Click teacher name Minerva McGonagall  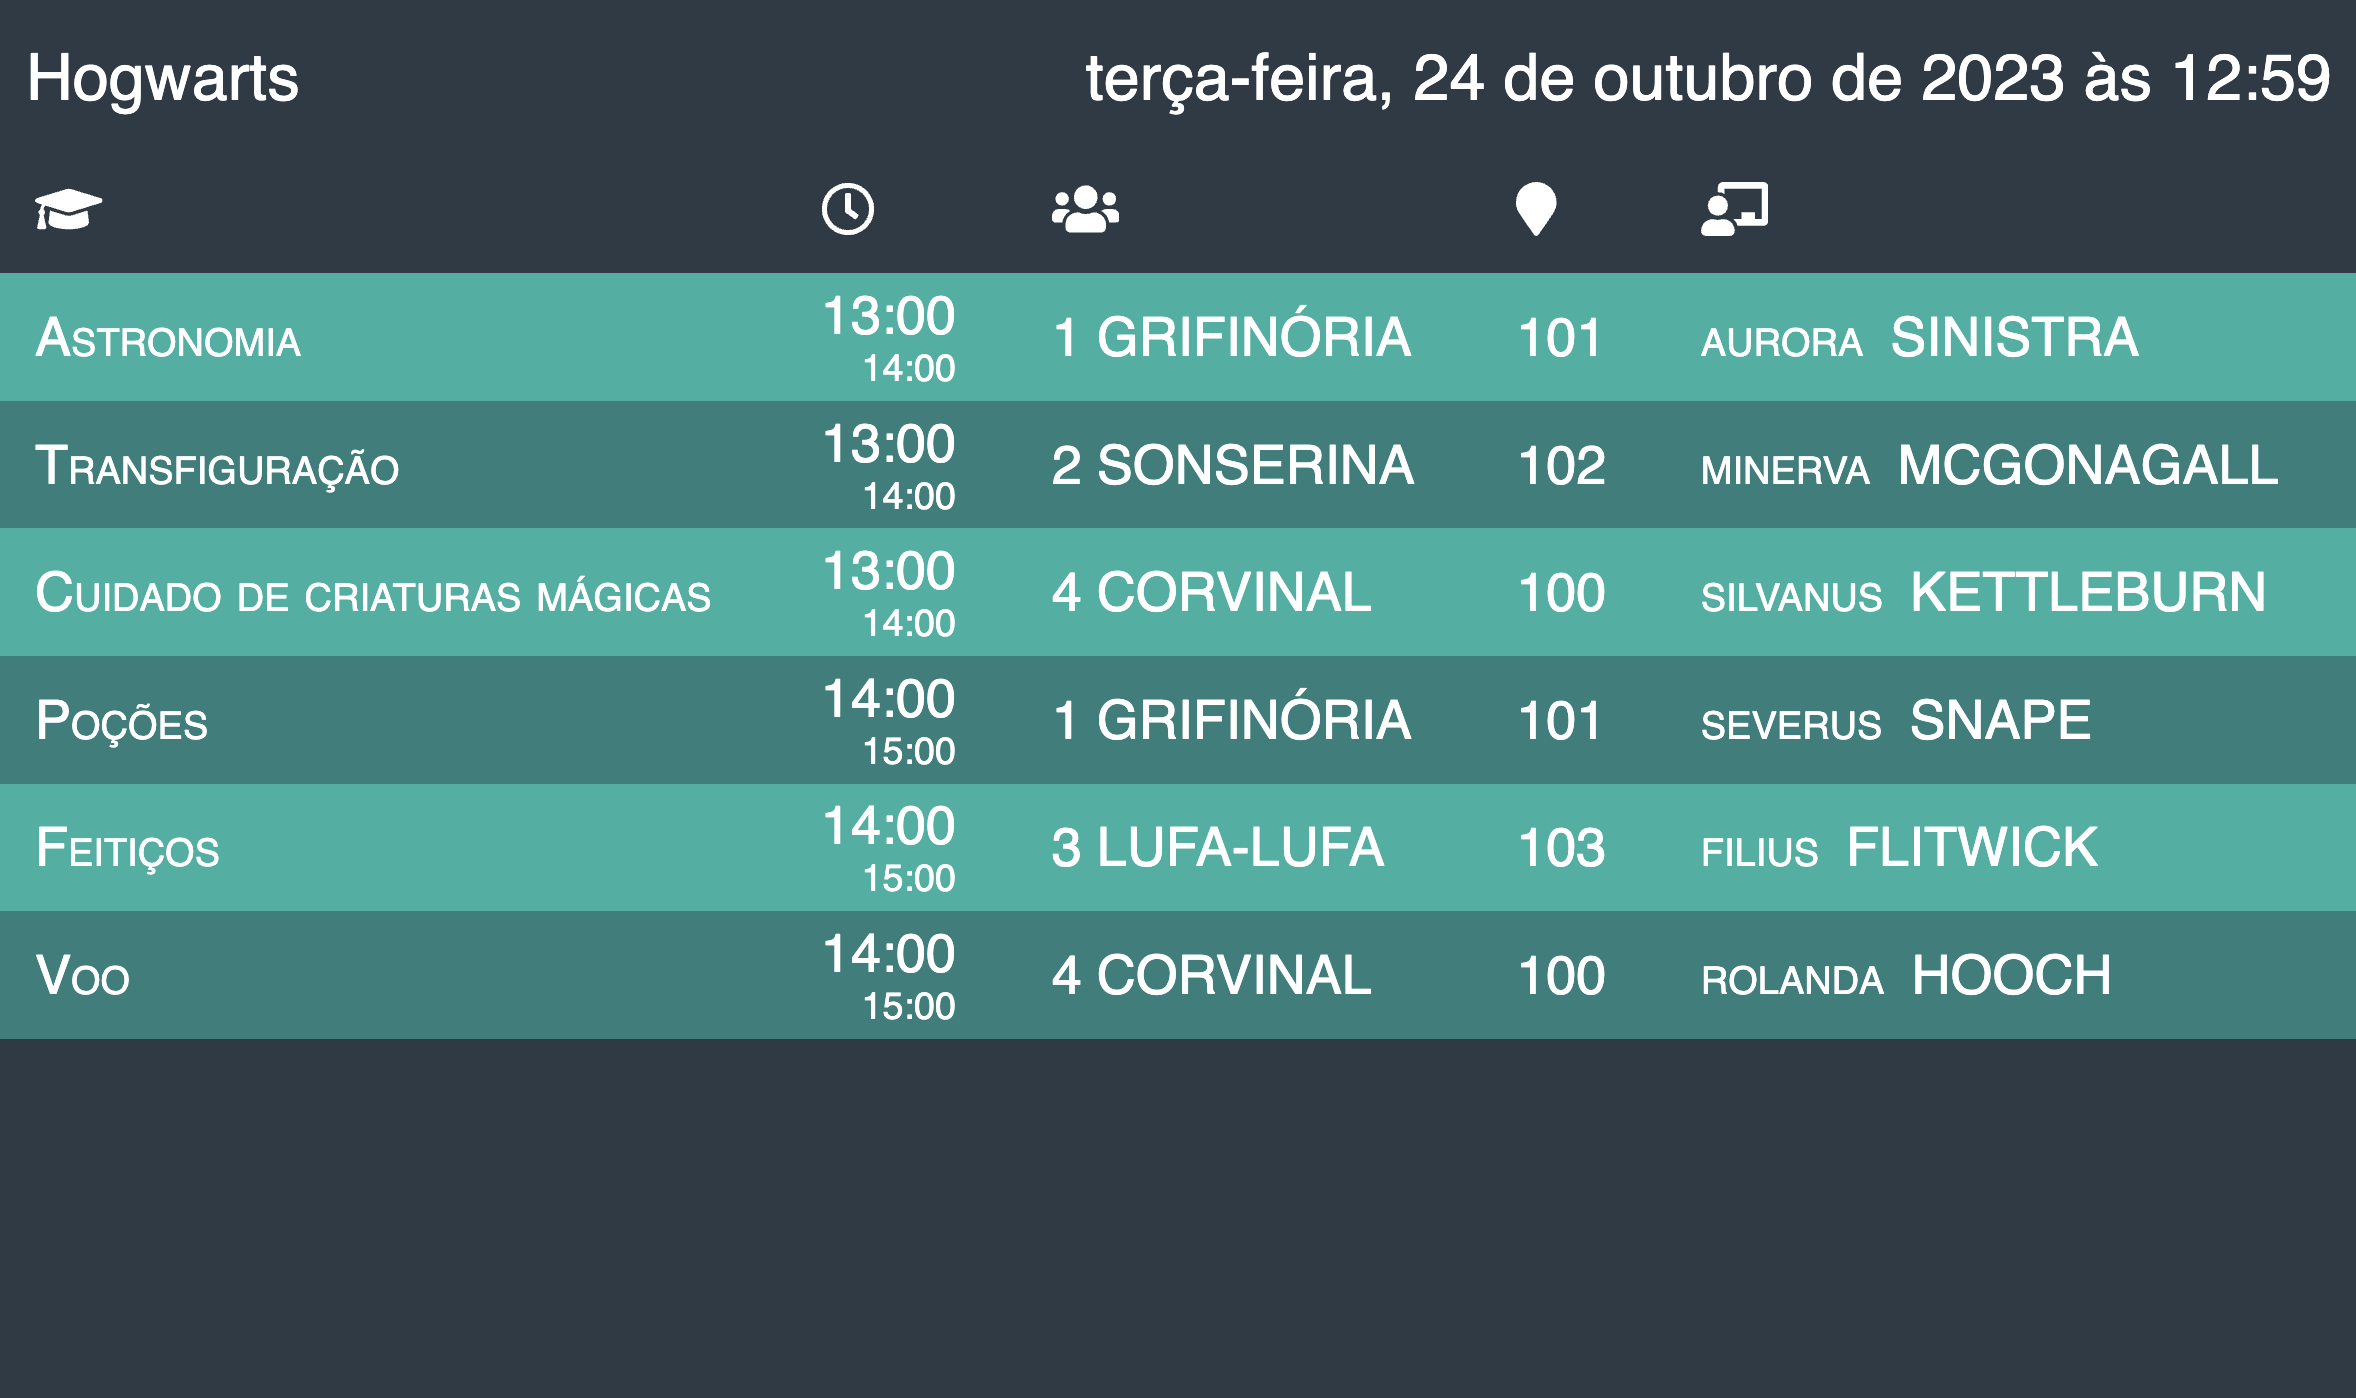(1989, 466)
